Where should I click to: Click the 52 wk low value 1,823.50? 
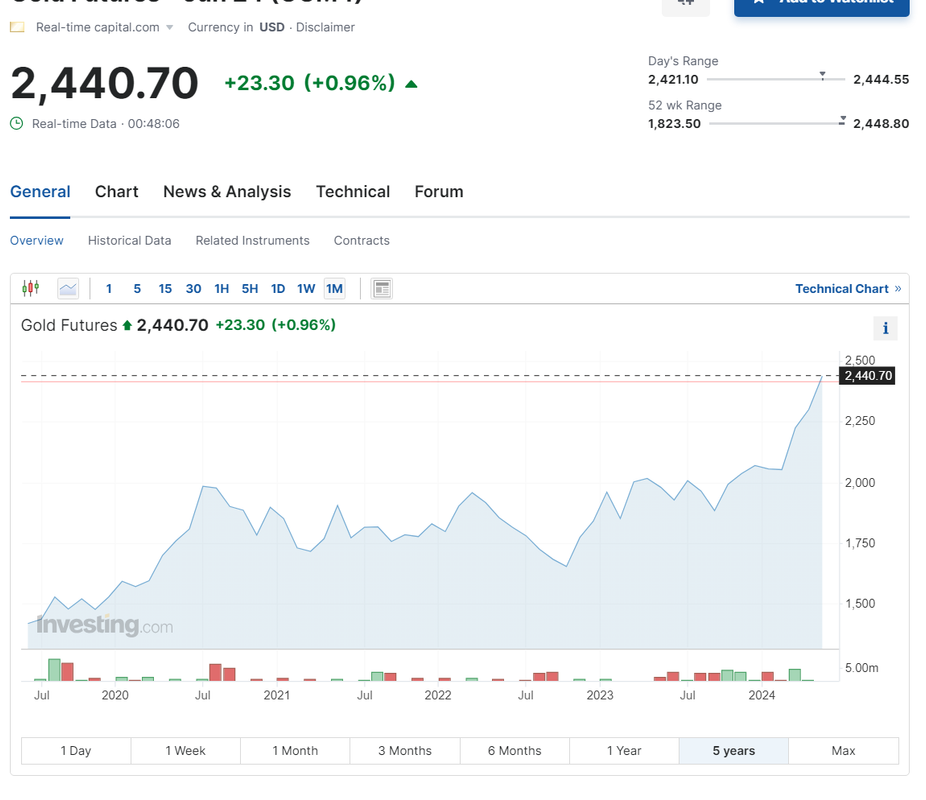674,123
